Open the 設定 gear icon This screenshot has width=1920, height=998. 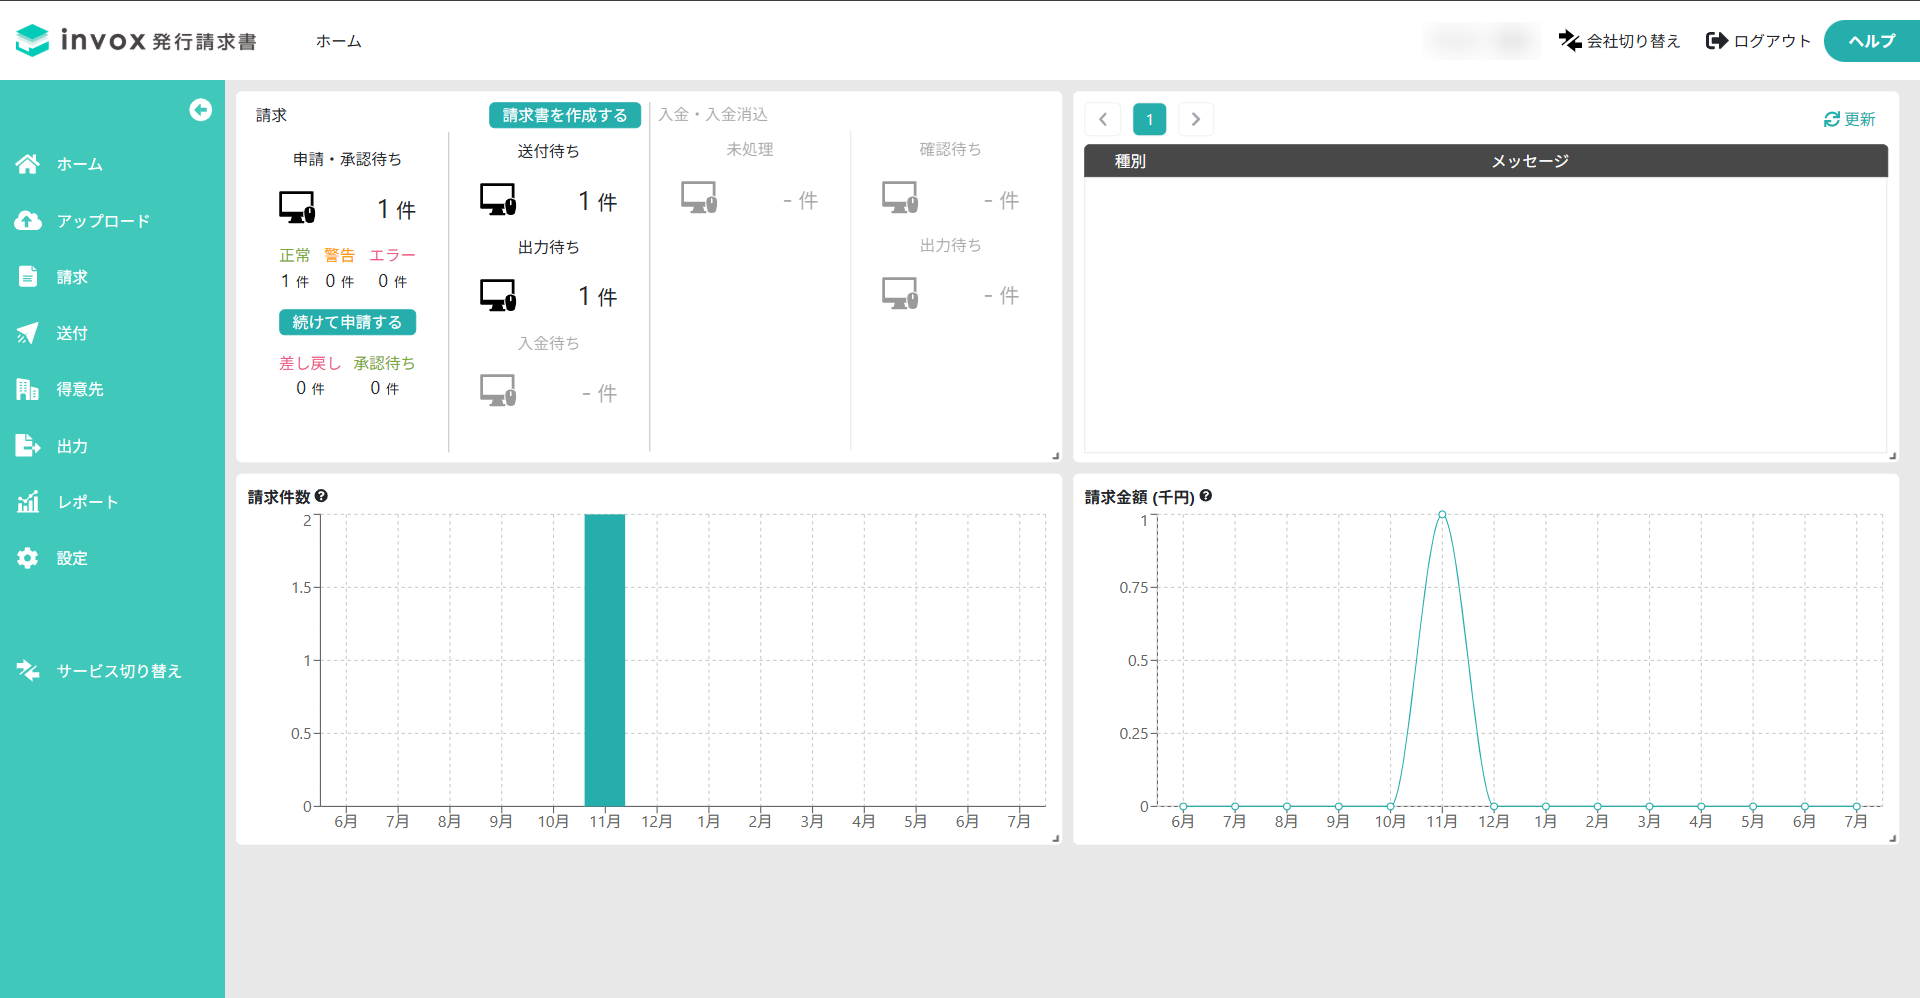(x=28, y=558)
